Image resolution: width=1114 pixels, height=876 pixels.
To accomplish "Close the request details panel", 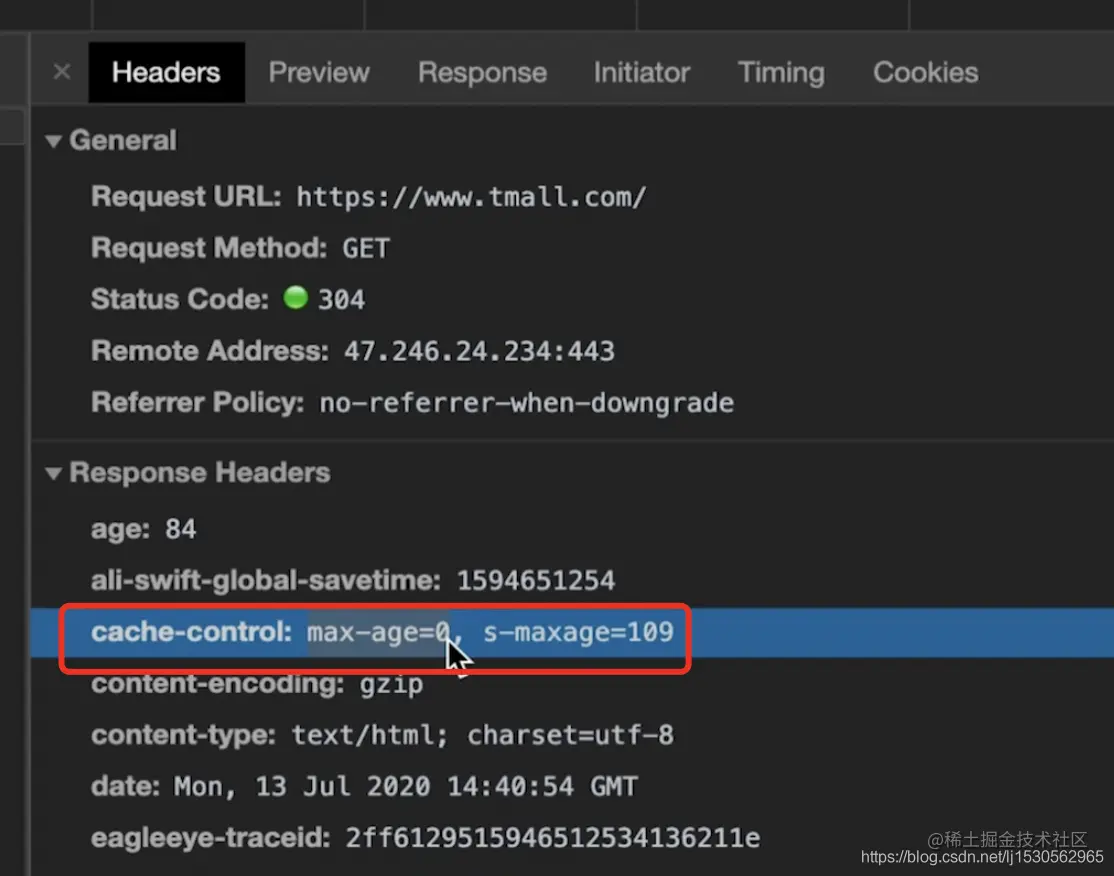I will click(x=62, y=72).
